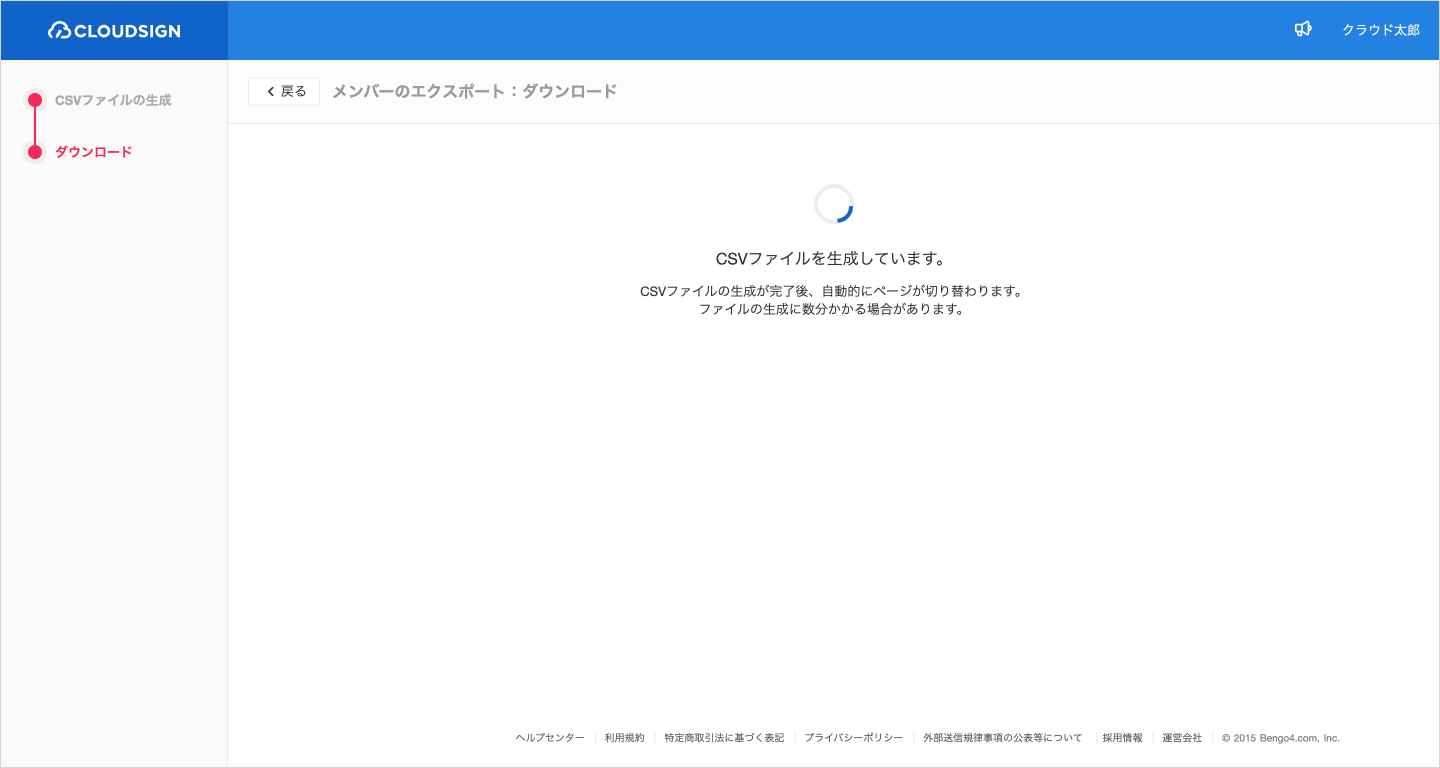Open the 外部送信規律事項の公表等について link
Screen dimensions: 1440x768
click(1002, 738)
